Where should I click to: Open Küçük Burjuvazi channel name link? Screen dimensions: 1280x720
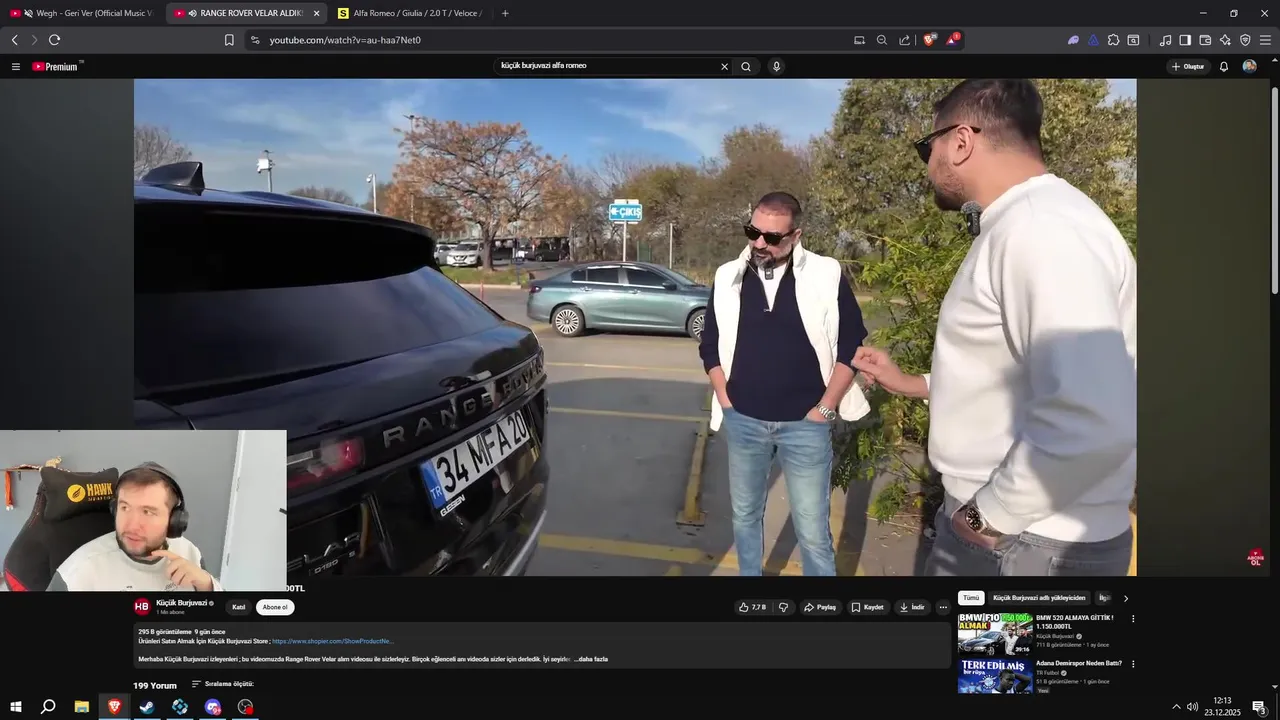pos(182,603)
